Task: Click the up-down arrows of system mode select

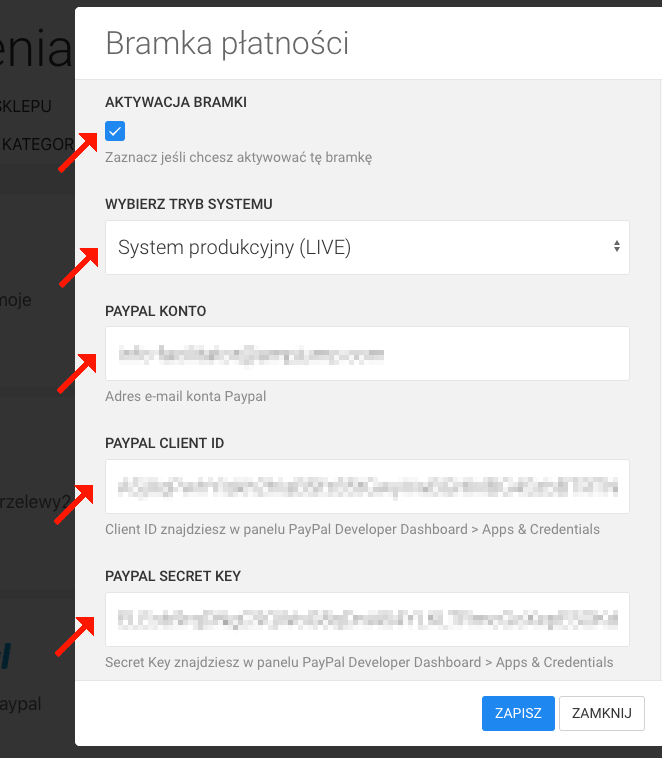Action: coord(617,246)
